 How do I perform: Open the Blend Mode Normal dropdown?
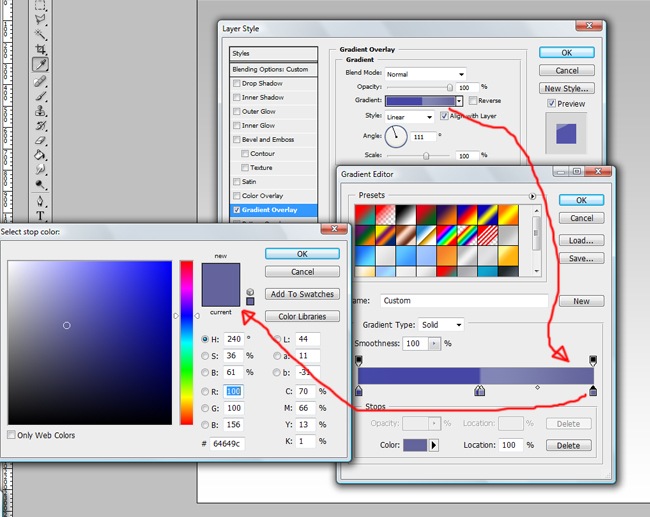tap(425, 74)
